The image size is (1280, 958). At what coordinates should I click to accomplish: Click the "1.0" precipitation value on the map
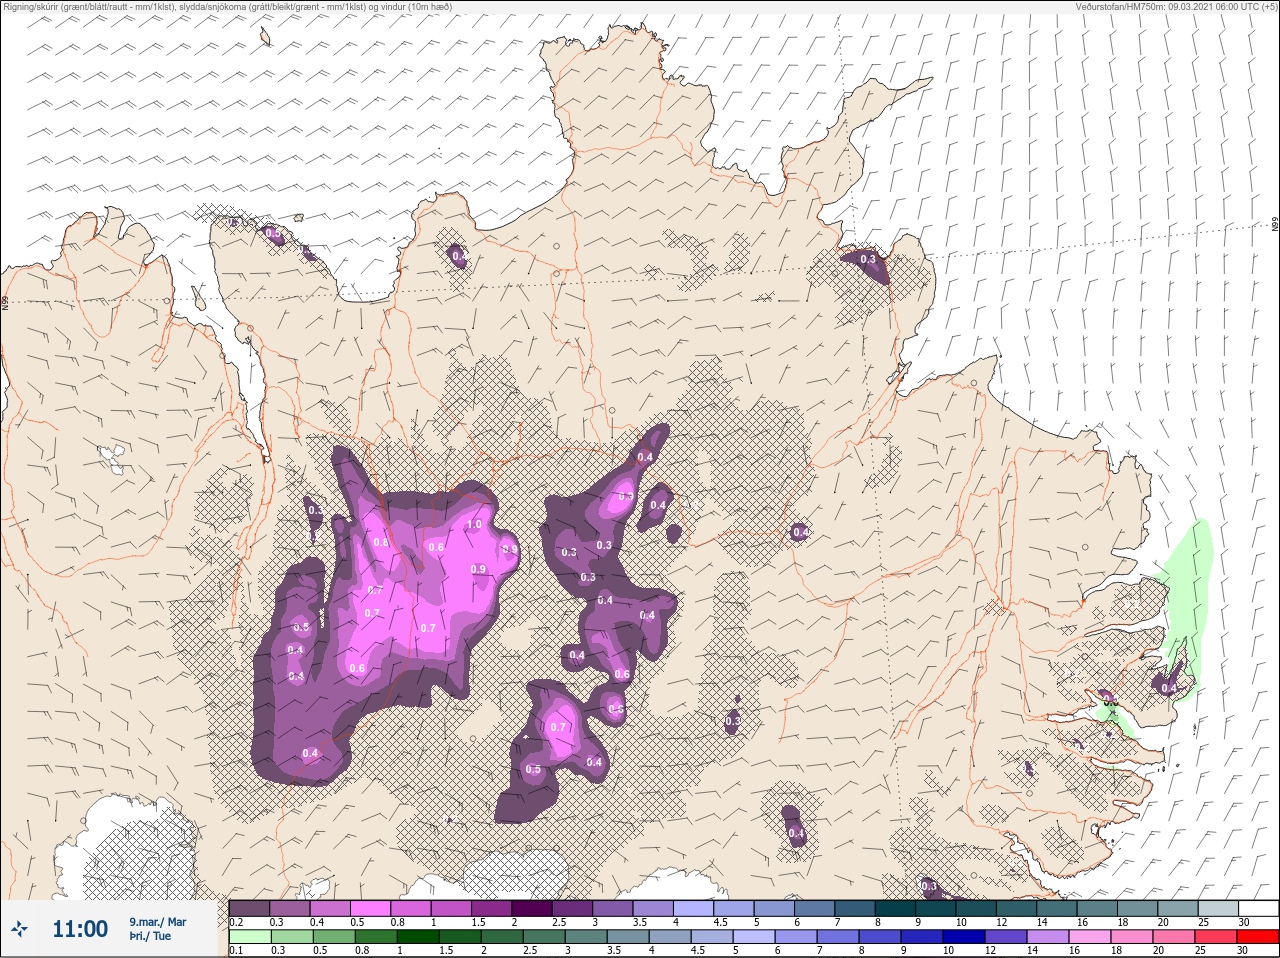pyautogui.click(x=475, y=524)
